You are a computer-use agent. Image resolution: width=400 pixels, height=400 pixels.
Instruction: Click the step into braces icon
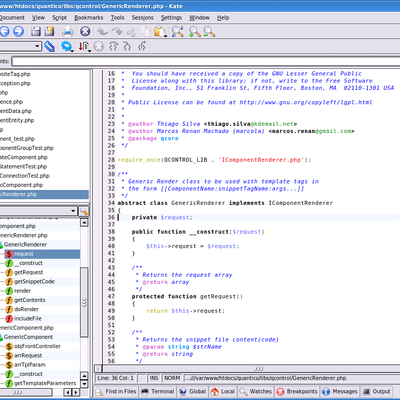127,46
